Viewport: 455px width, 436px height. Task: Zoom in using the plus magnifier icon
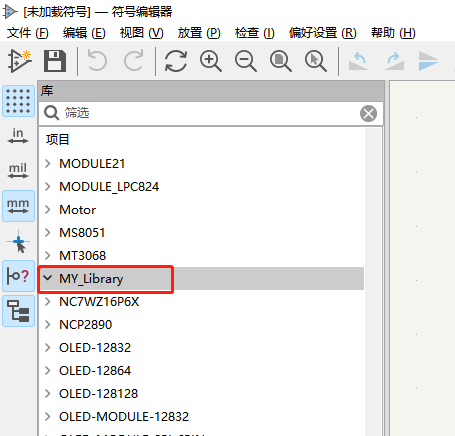(x=211, y=61)
